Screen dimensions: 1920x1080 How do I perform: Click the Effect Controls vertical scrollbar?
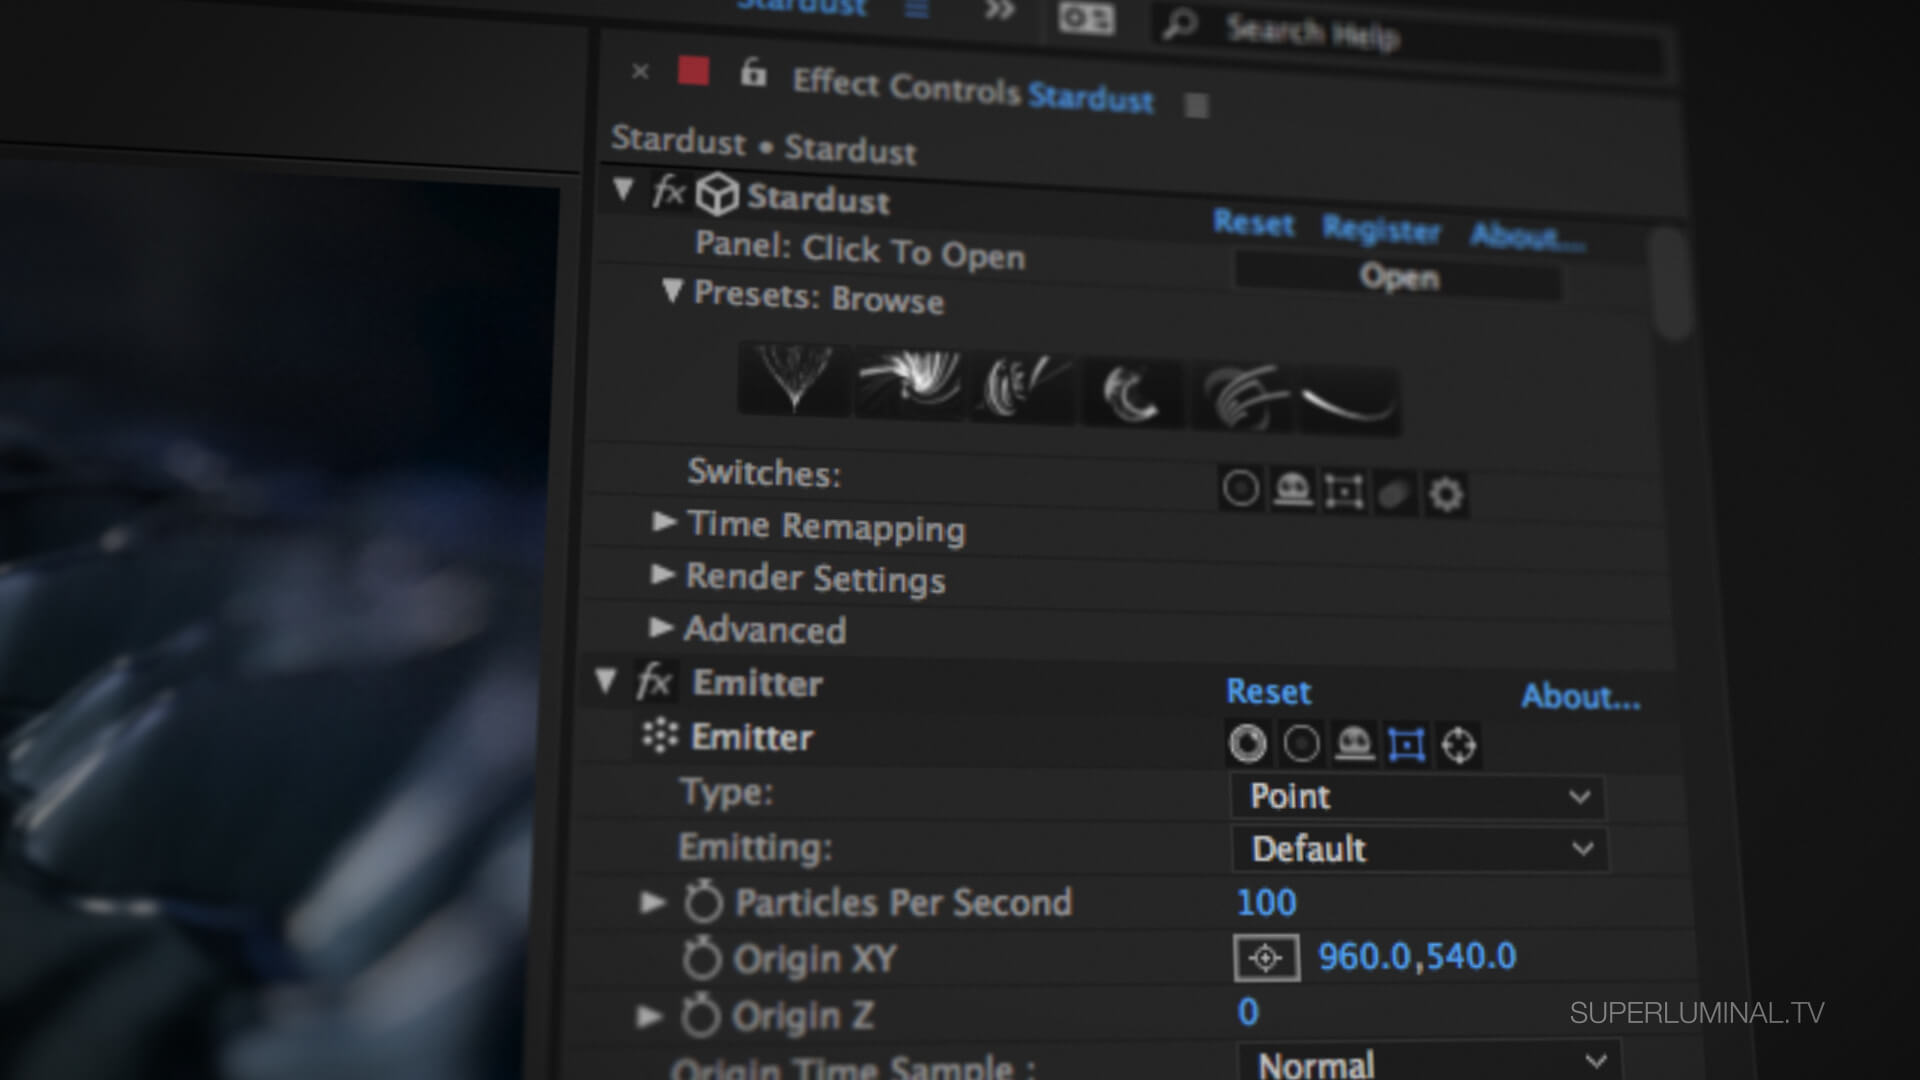[1670, 283]
